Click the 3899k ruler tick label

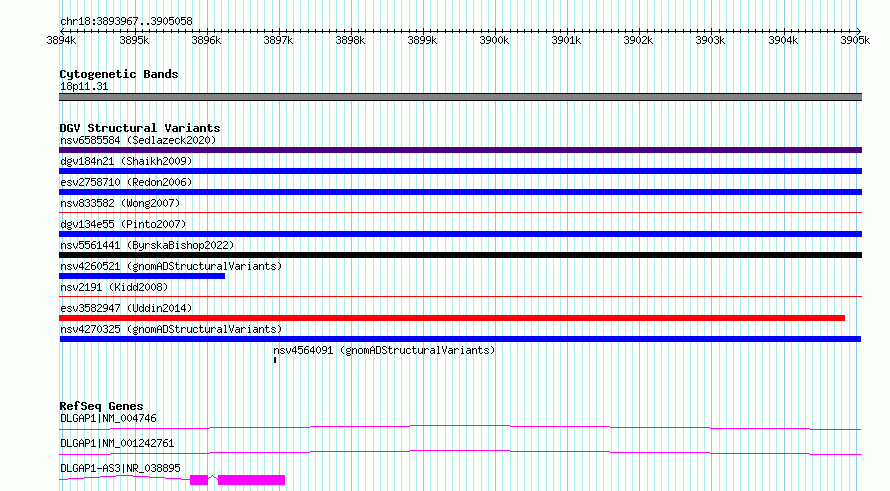tap(422, 40)
